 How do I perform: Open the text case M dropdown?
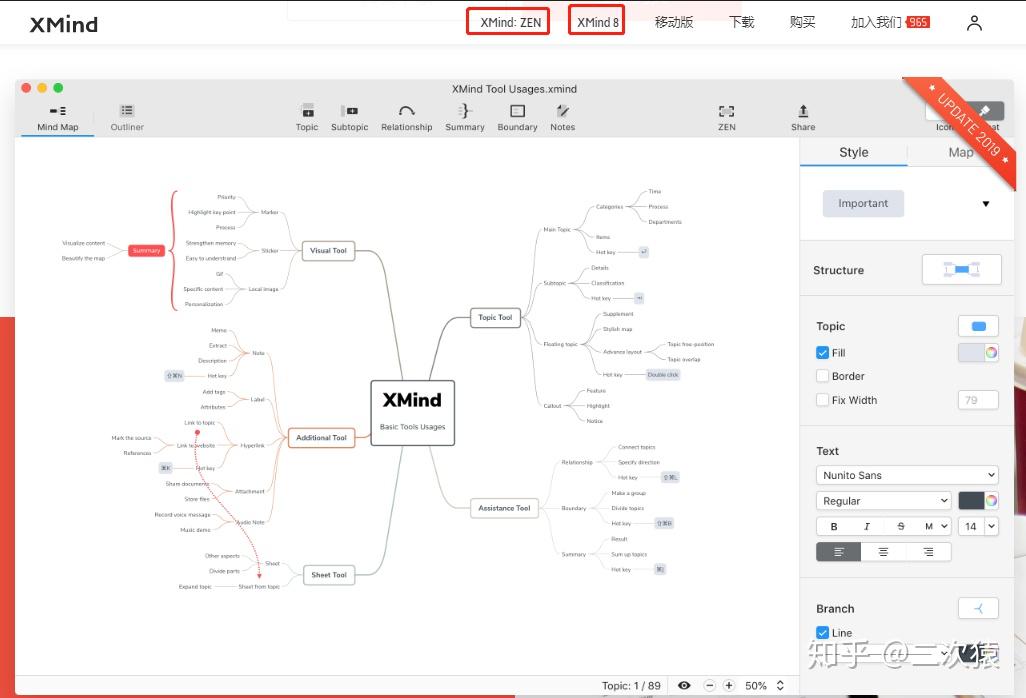click(934, 526)
